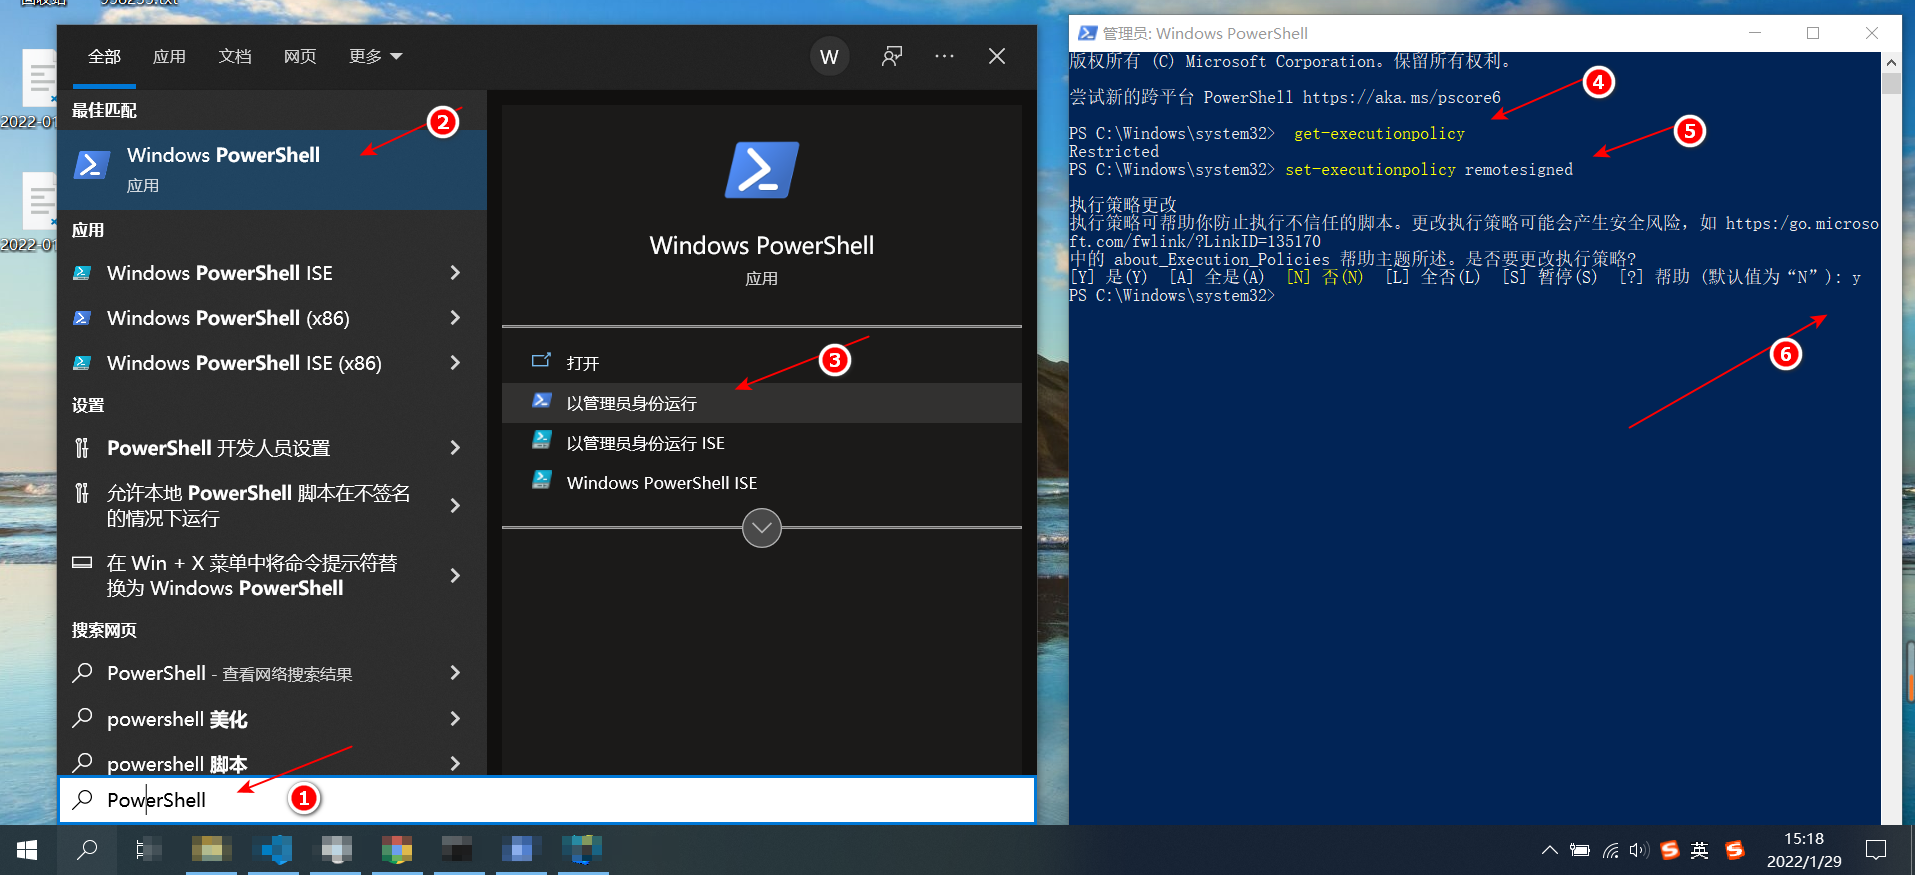1915x875 pixels.
Task: Choose 以管理员身份运行 option
Action: [x=762, y=403]
